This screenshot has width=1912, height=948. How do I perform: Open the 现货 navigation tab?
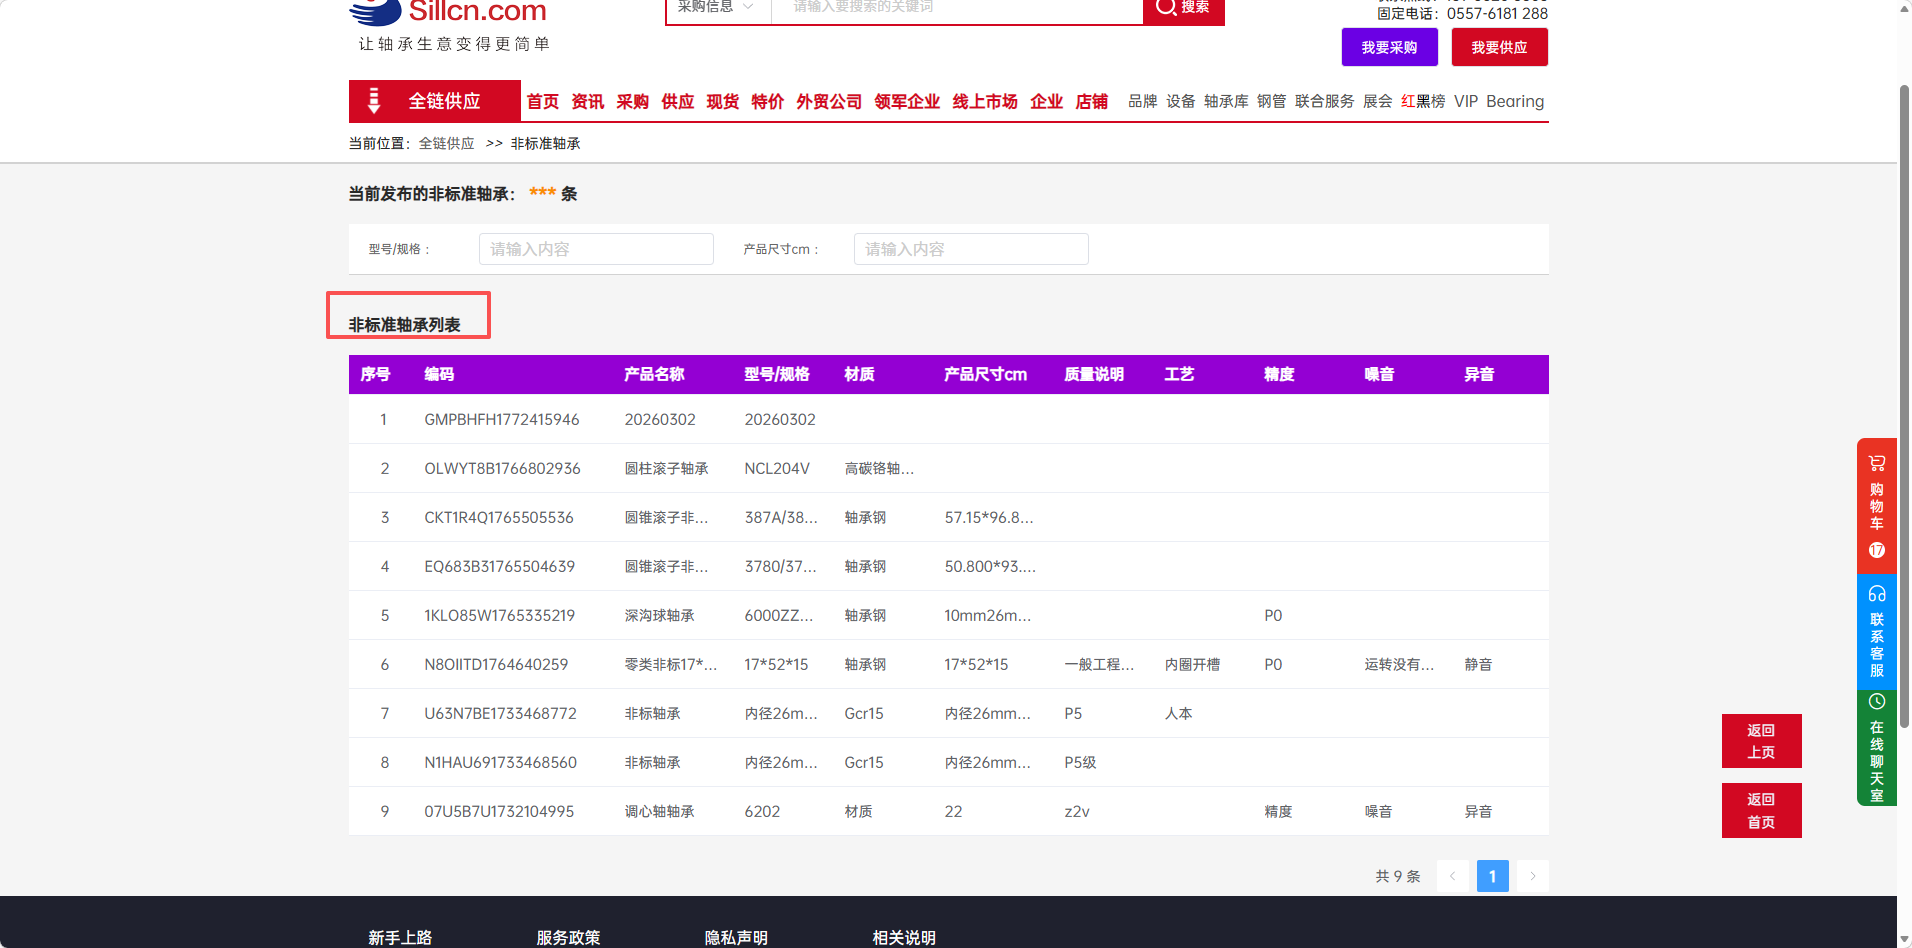pyautogui.click(x=722, y=101)
